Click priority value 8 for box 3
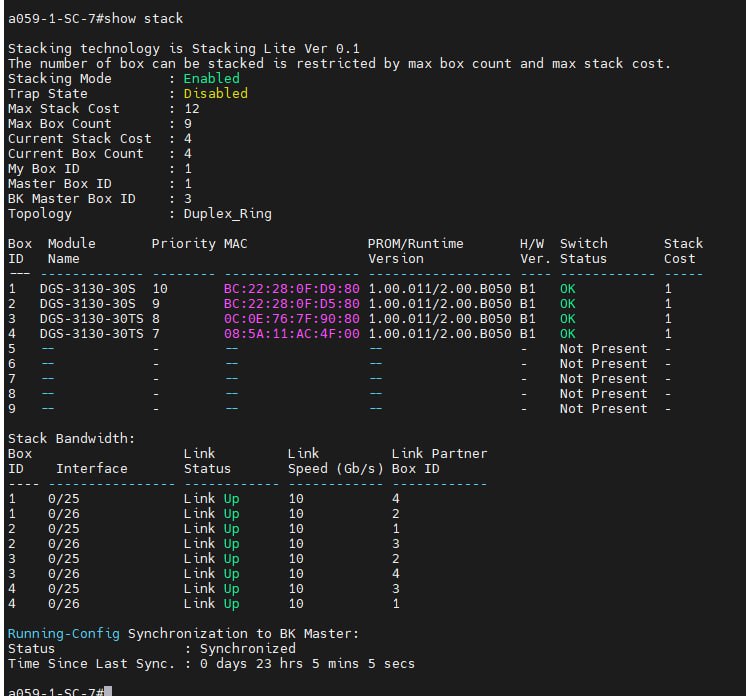Viewport: 746px width, 696px height. (x=156, y=319)
